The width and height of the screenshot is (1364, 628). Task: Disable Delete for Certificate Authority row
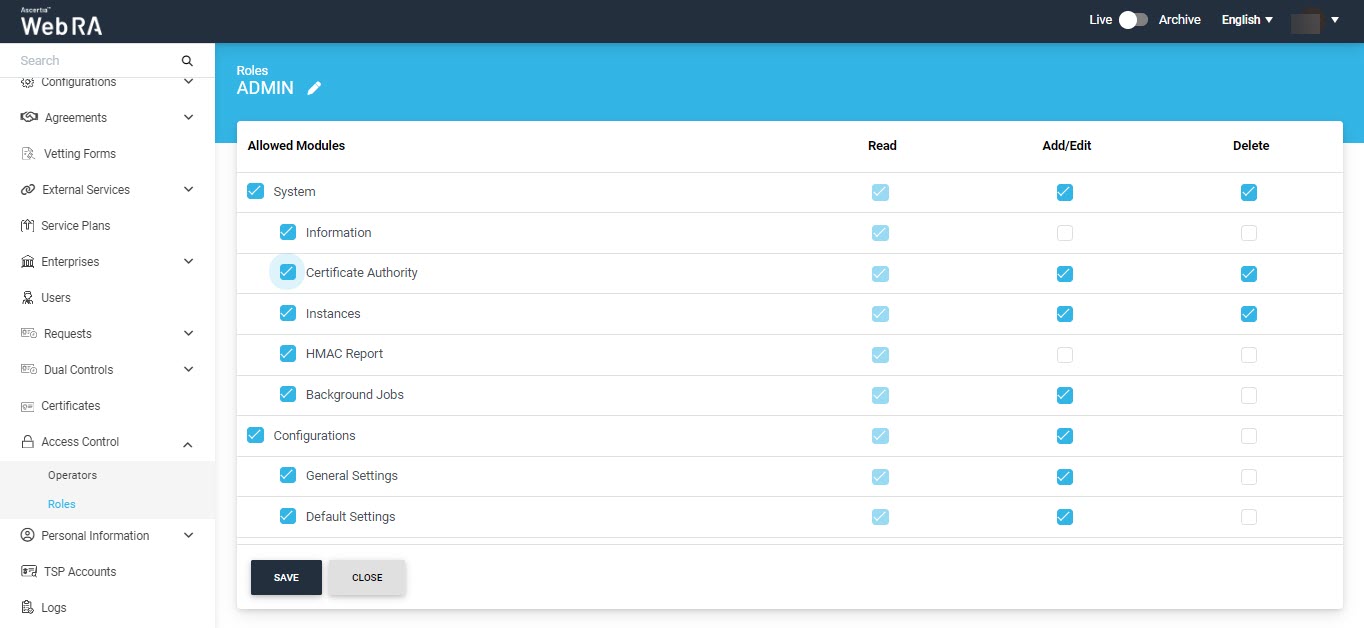[1249, 274]
